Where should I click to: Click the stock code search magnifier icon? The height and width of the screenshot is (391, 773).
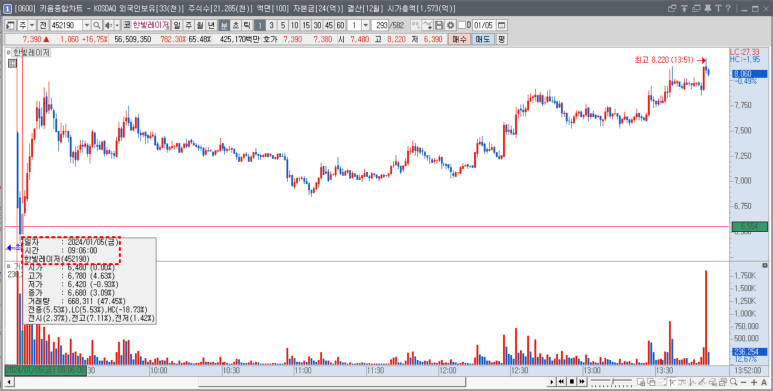[x=97, y=25]
